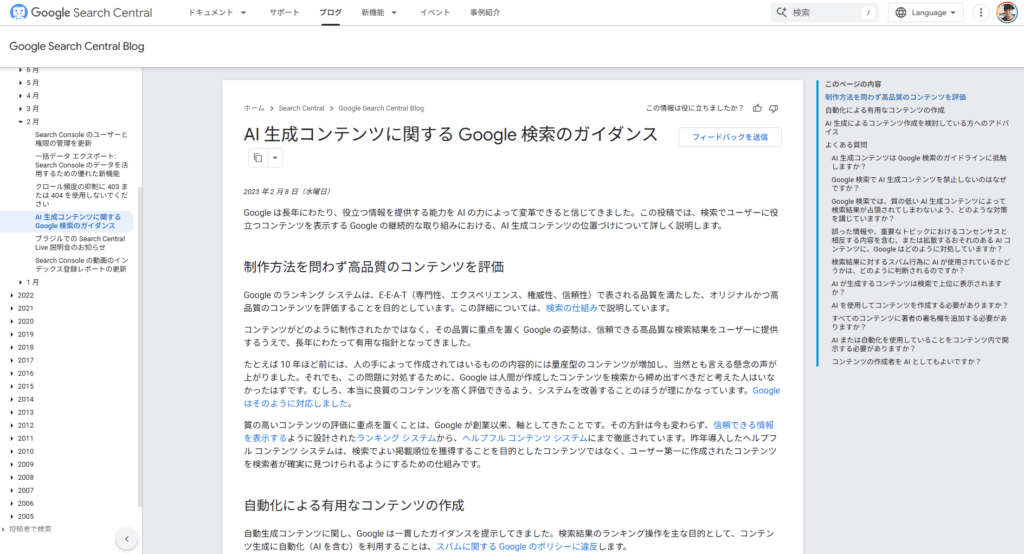The width and height of the screenshot is (1024, 554).
Task: Open the user profile avatar
Action: pos(1007,12)
